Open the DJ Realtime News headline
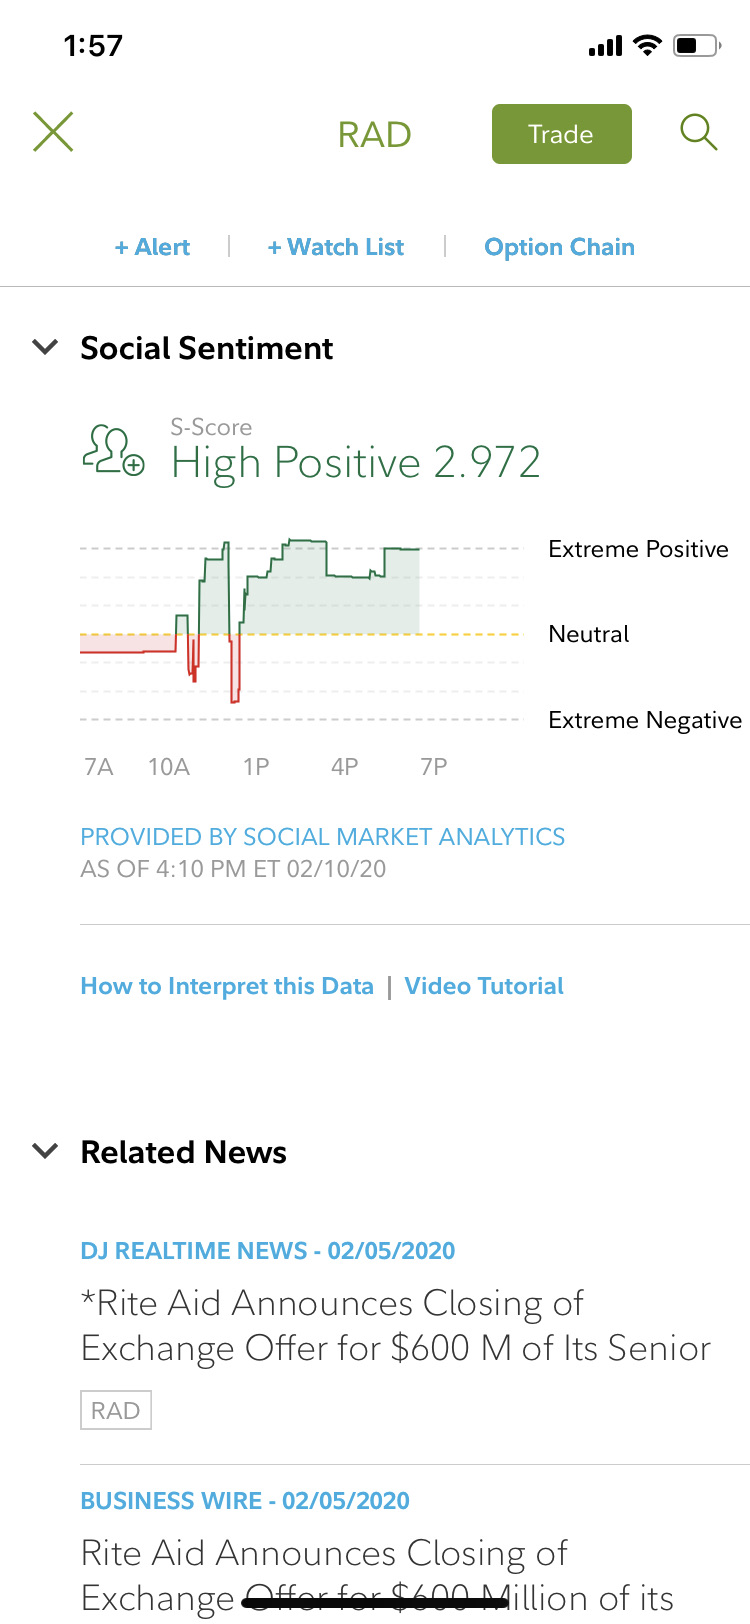This screenshot has width=750, height=1624. (x=396, y=1326)
